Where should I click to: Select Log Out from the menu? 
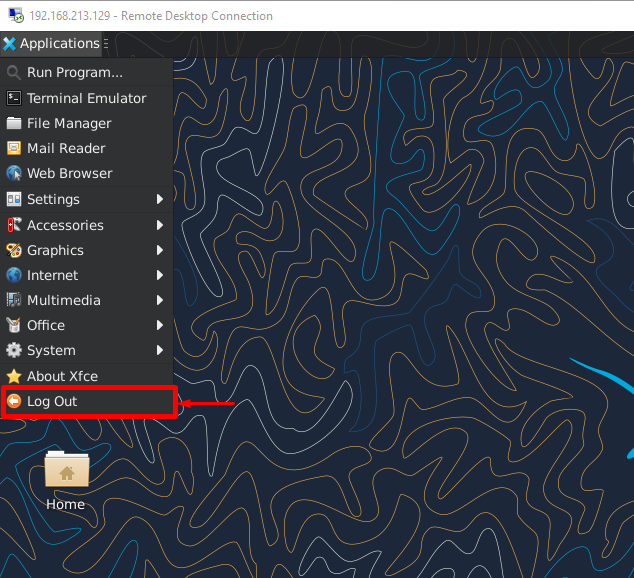coord(52,401)
